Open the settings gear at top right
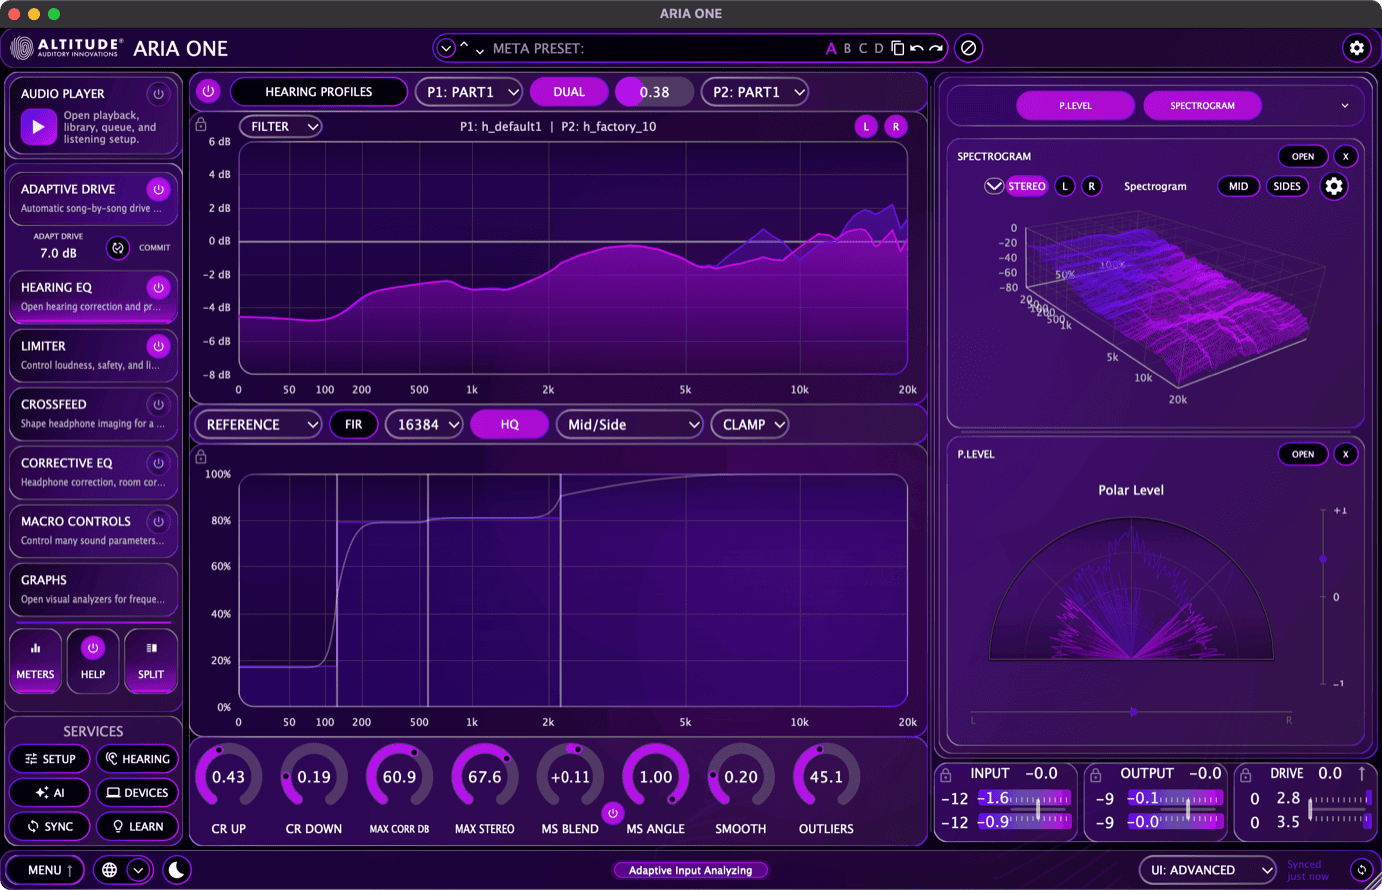 click(1356, 48)
